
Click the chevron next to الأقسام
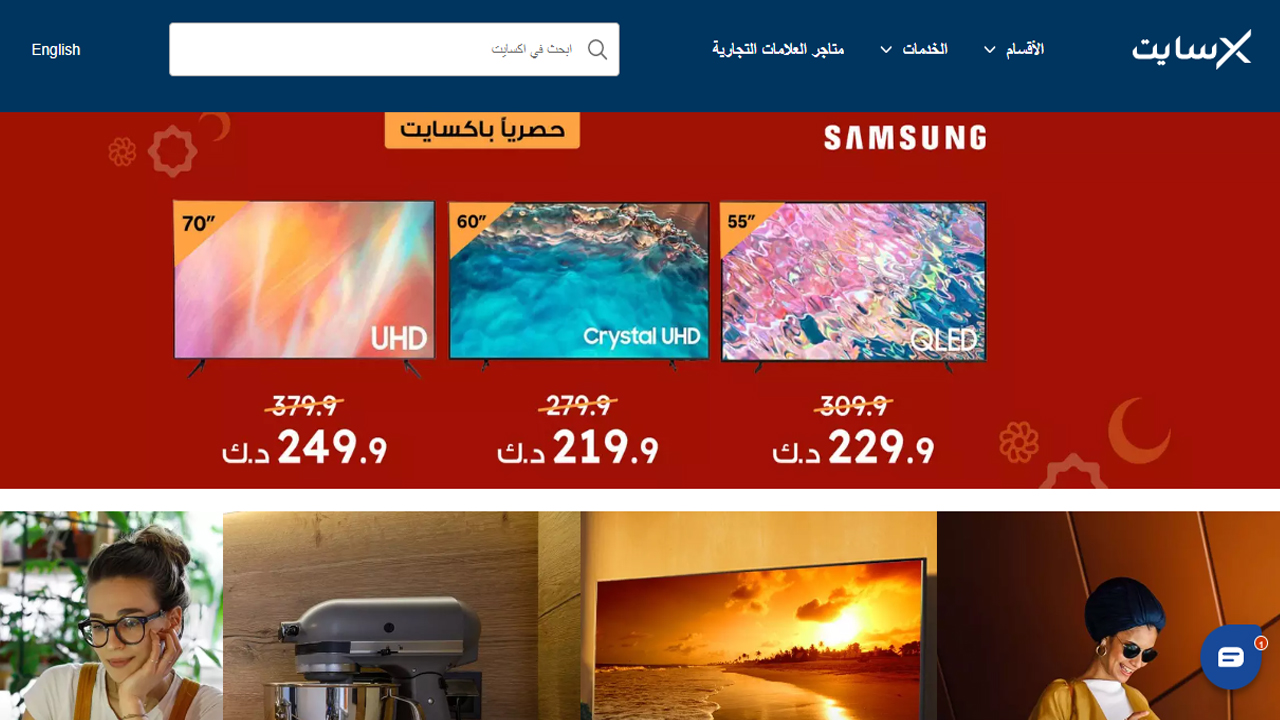point(990,50)
